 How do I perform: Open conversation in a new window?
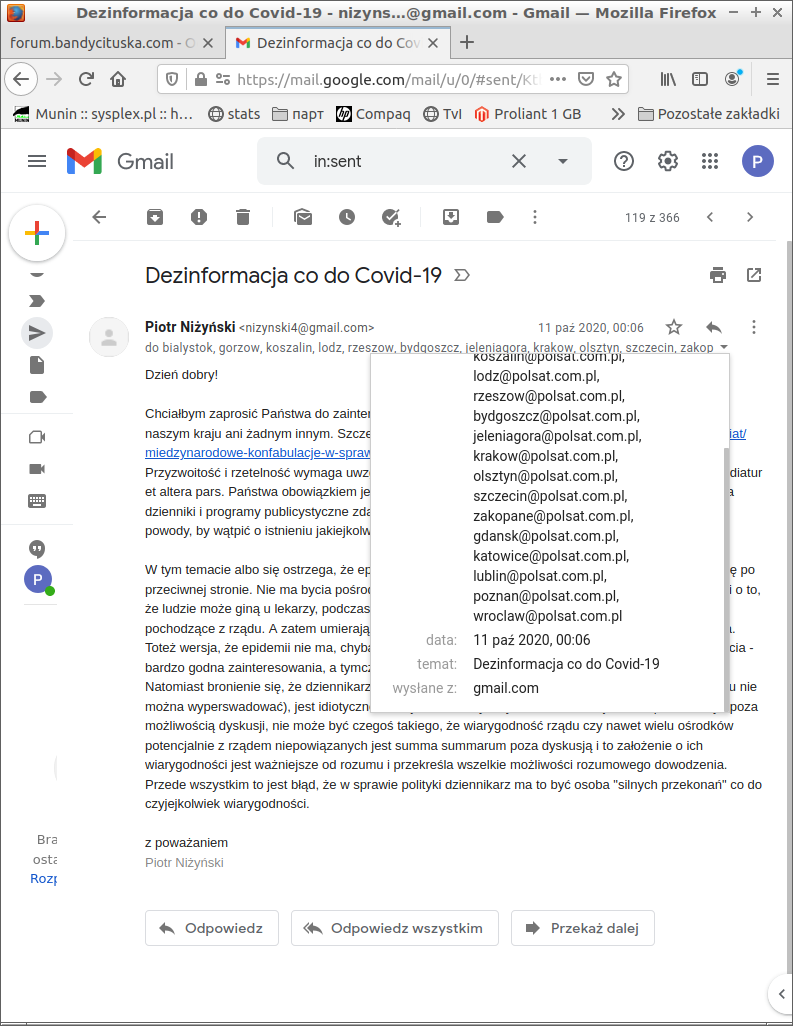(754, 275)
